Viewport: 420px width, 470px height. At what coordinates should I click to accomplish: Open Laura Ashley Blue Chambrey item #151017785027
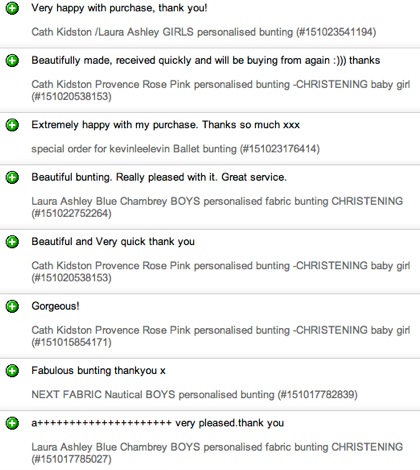click(217, 453)
